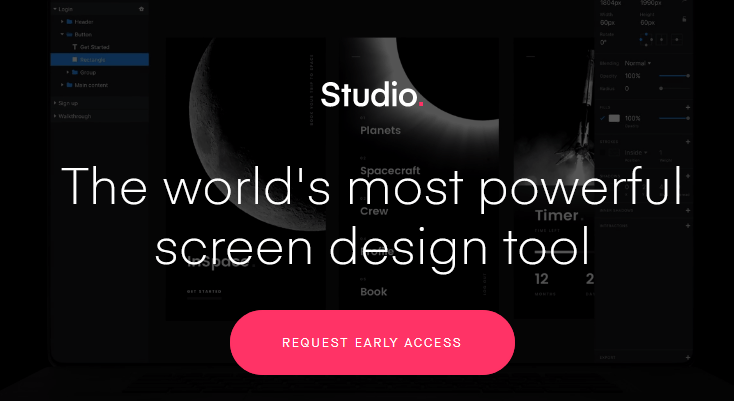The width and height of the screenshot is (734, 401).
Task: Collapse the Button folder layer
Action: tap(62, 34)
